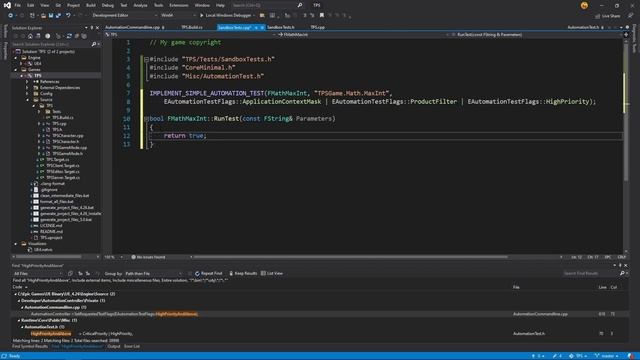Switch to the TPS.Build.cs tab
The image size is (640, 360).
pyautogui.click(x=192, y=27)
